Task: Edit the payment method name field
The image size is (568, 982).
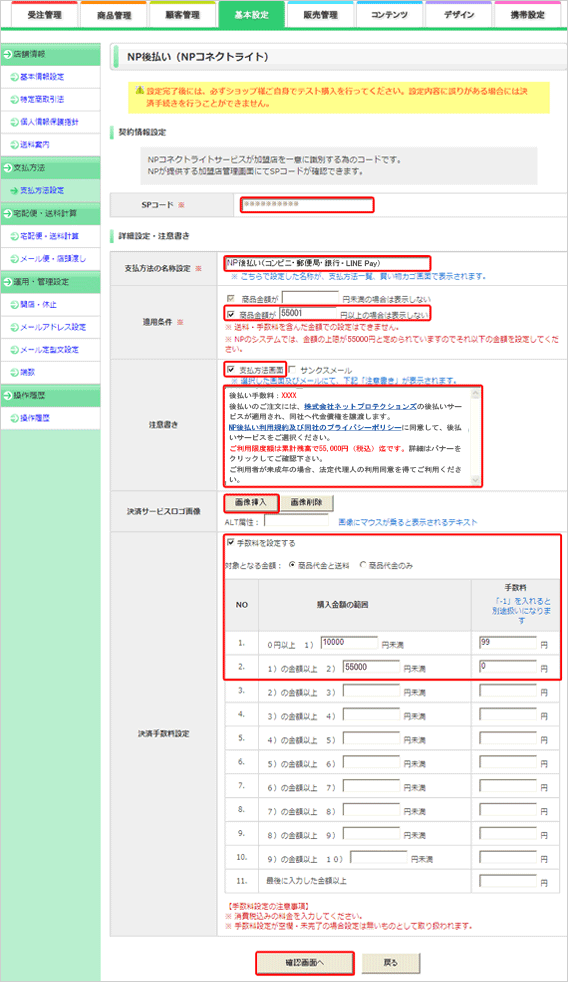Action: tap(328, 263)
